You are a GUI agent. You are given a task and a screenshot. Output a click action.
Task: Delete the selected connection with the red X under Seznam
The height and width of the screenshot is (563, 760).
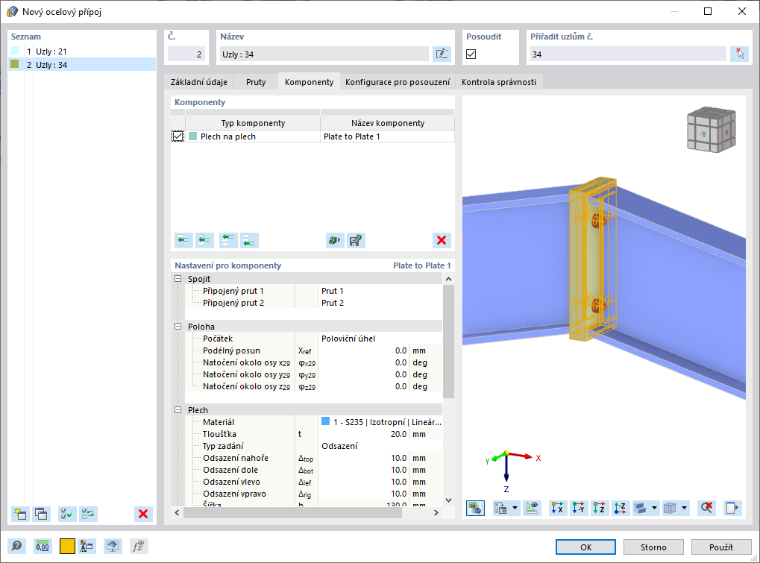coord(143,514)
